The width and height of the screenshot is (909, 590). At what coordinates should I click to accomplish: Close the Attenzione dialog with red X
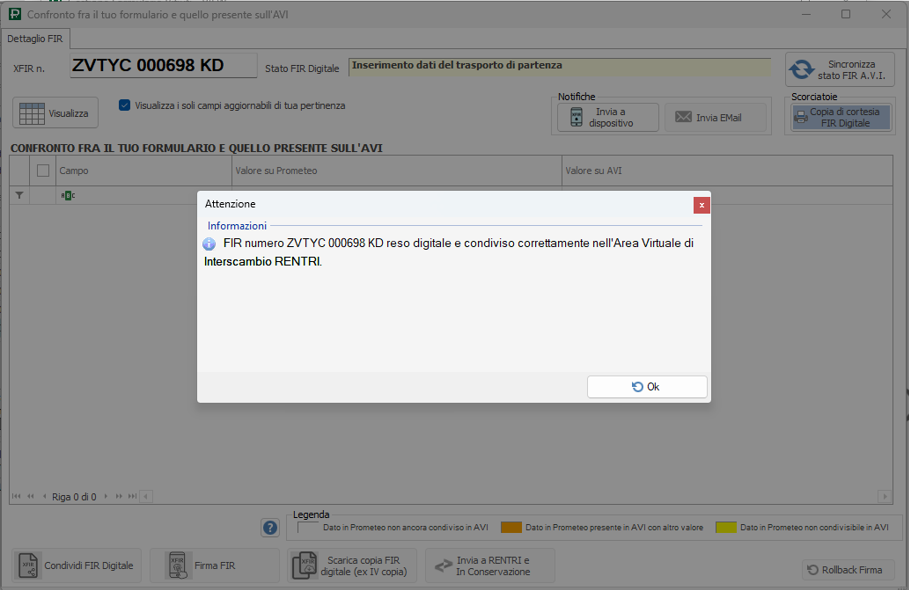[x=702, y=204]
